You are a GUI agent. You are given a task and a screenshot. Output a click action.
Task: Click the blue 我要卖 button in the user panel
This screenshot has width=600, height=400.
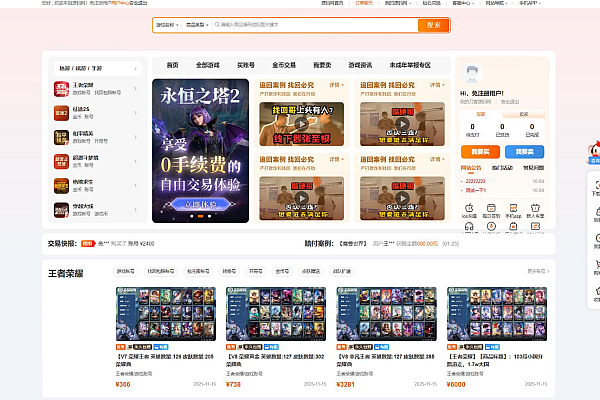524,152
